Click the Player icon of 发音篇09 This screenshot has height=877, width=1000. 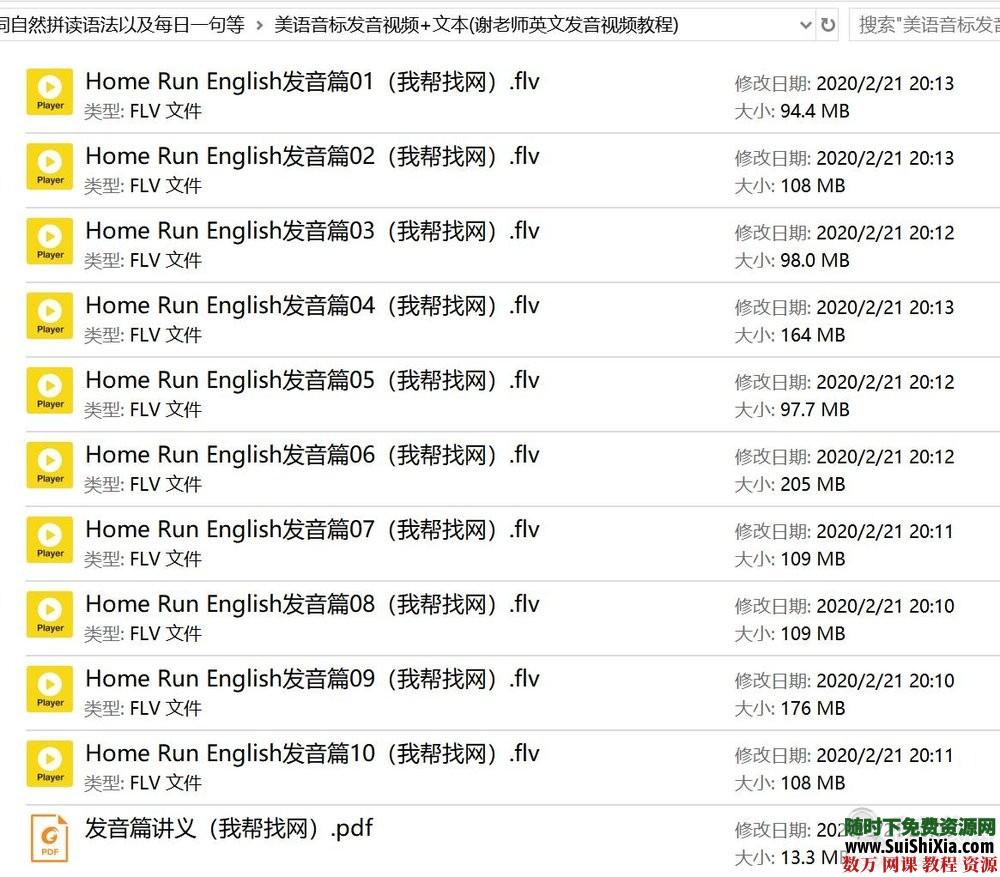tap(49, 688)
